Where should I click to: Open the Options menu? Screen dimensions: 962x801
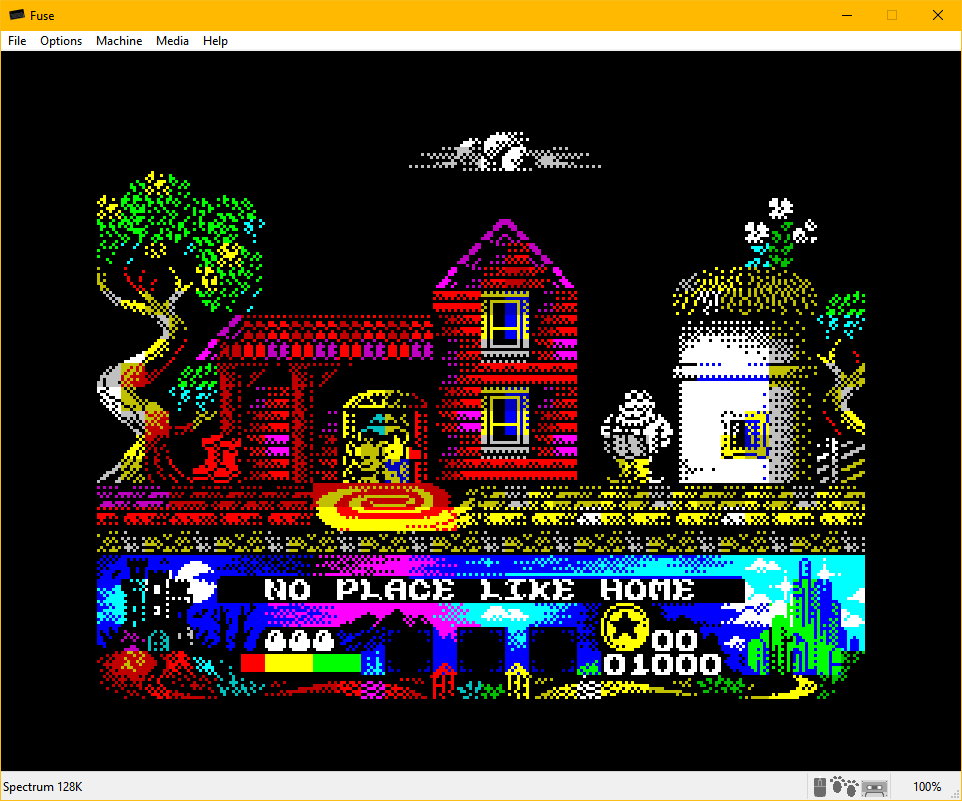pyautogui.click(x=61, y=40)
